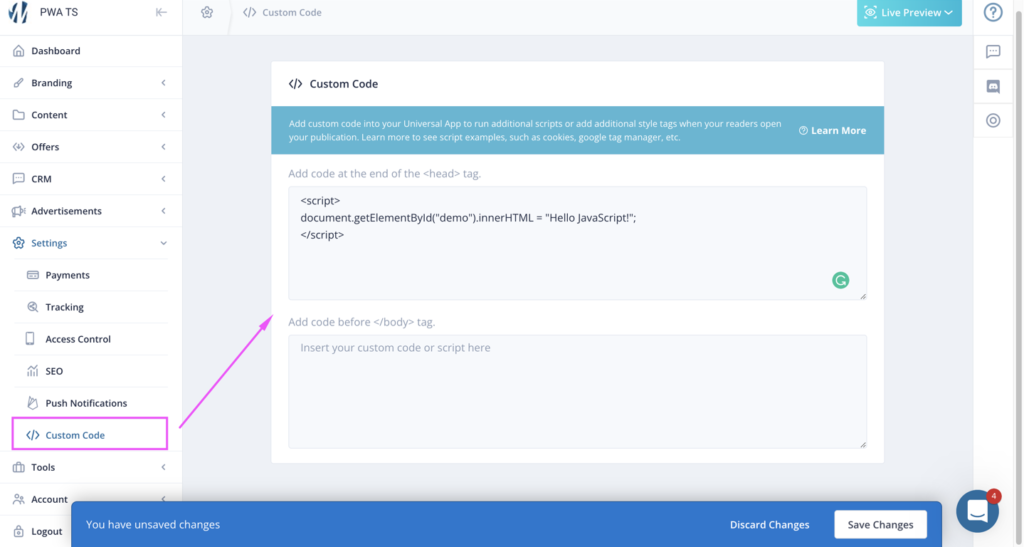The height and width of the screenshot is (547, 1024).
Task: Click the resize handle of body code textarea
Action: (863, 444)
